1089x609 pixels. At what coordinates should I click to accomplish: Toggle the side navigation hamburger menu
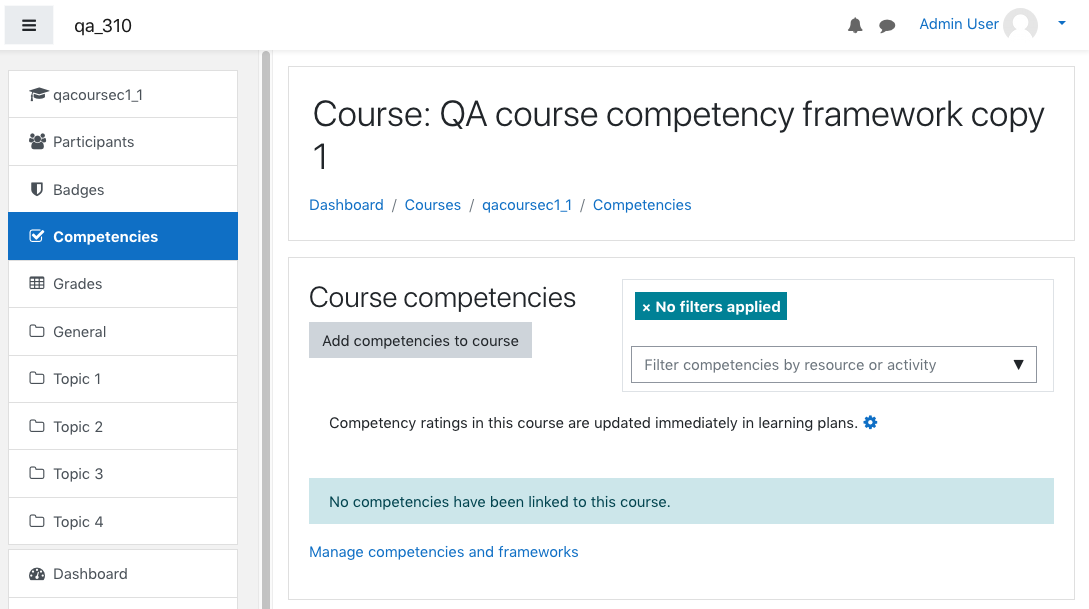pos(28,26)
